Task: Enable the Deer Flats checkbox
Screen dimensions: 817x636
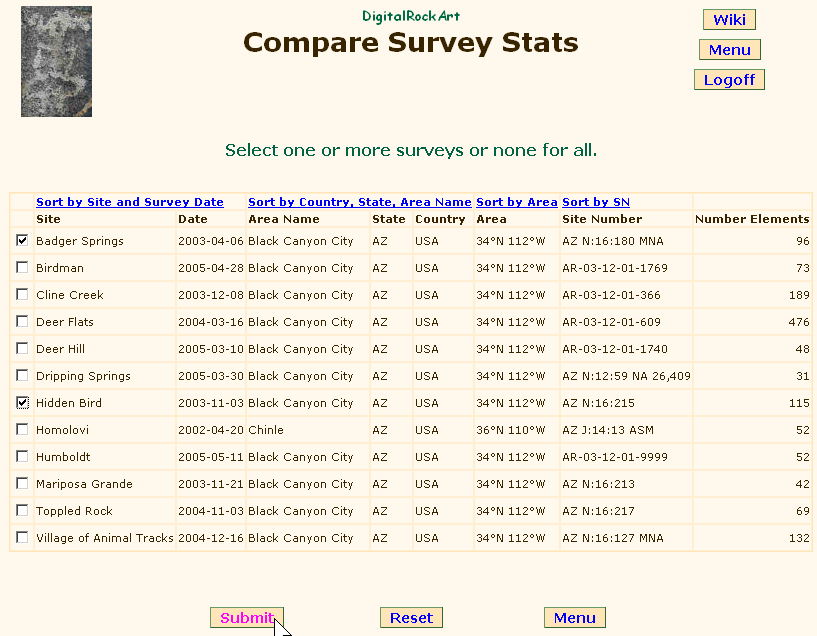Action: [22, 322]
